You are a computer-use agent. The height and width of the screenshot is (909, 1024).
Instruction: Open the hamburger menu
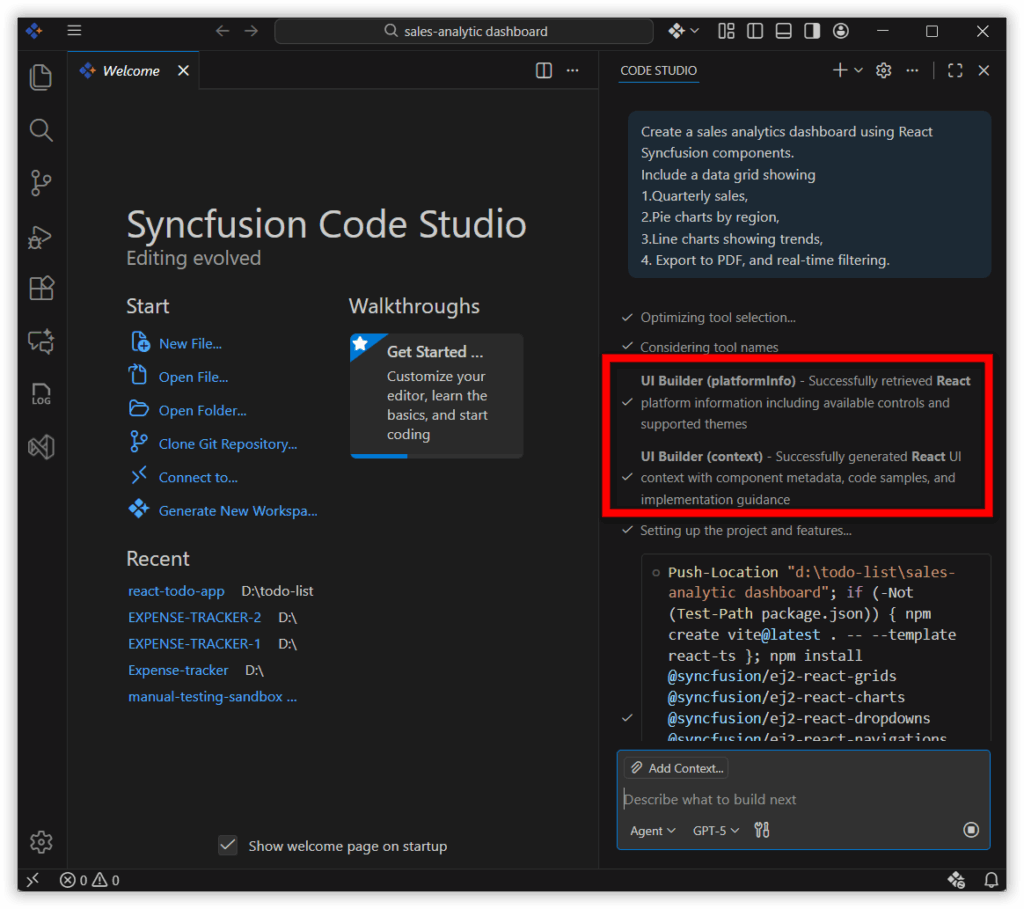(x=74, y=30)
